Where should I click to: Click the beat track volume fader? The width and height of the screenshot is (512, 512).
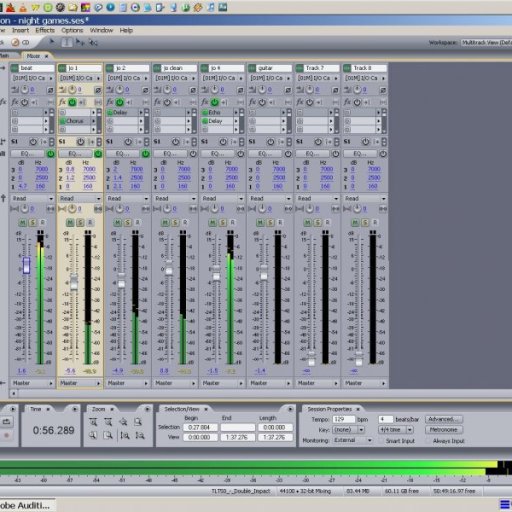click(x=26, y=265)
